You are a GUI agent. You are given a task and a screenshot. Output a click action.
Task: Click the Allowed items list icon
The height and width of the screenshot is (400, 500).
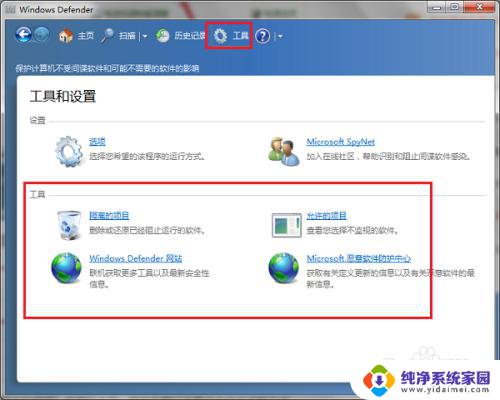287,225
